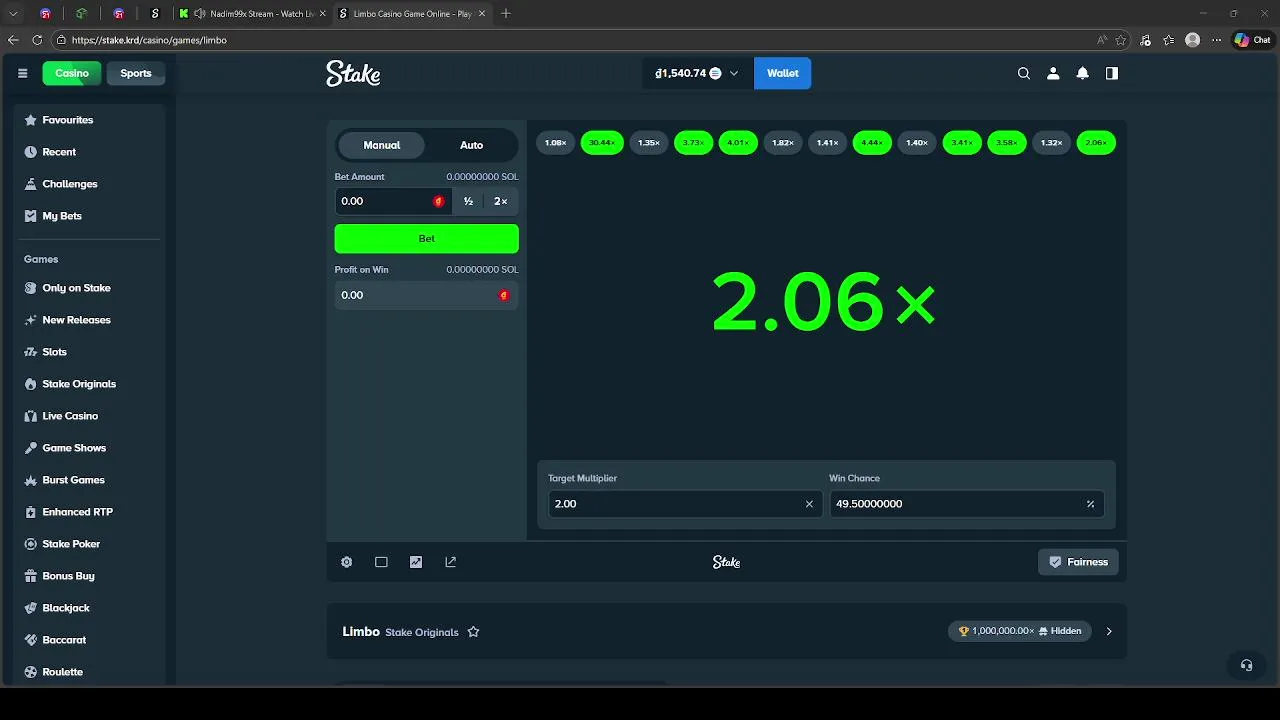Click the browser back arrow
Screen dimensions: 1280x720
coord(13,40)
